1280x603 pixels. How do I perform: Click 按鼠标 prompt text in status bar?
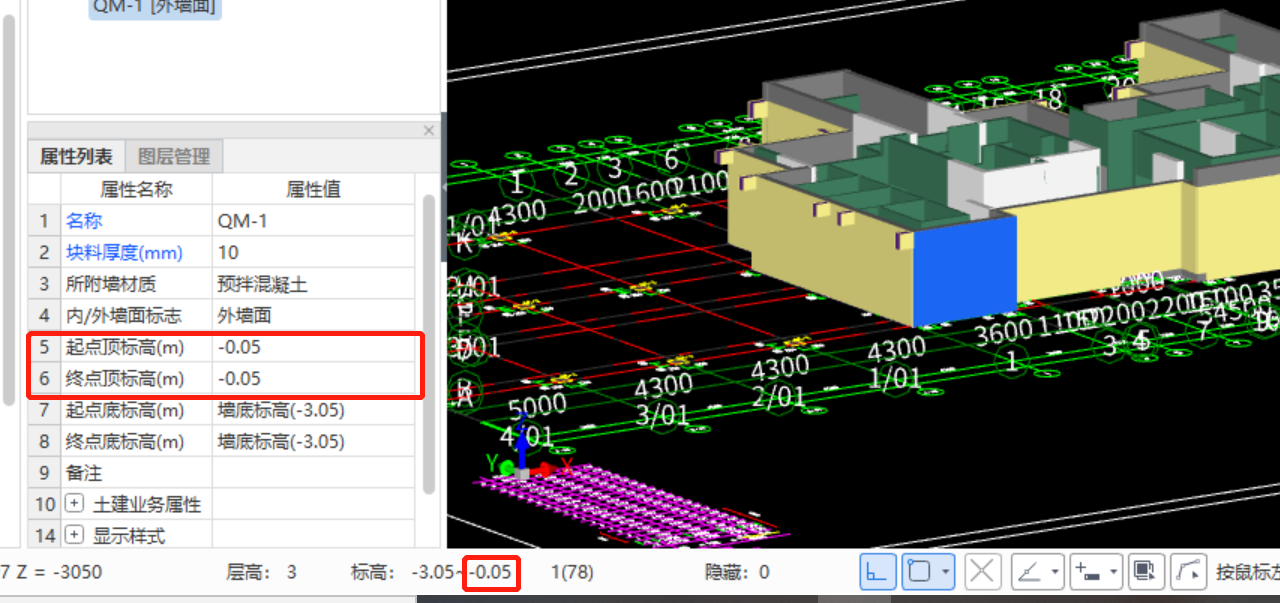pos(1247,573)
